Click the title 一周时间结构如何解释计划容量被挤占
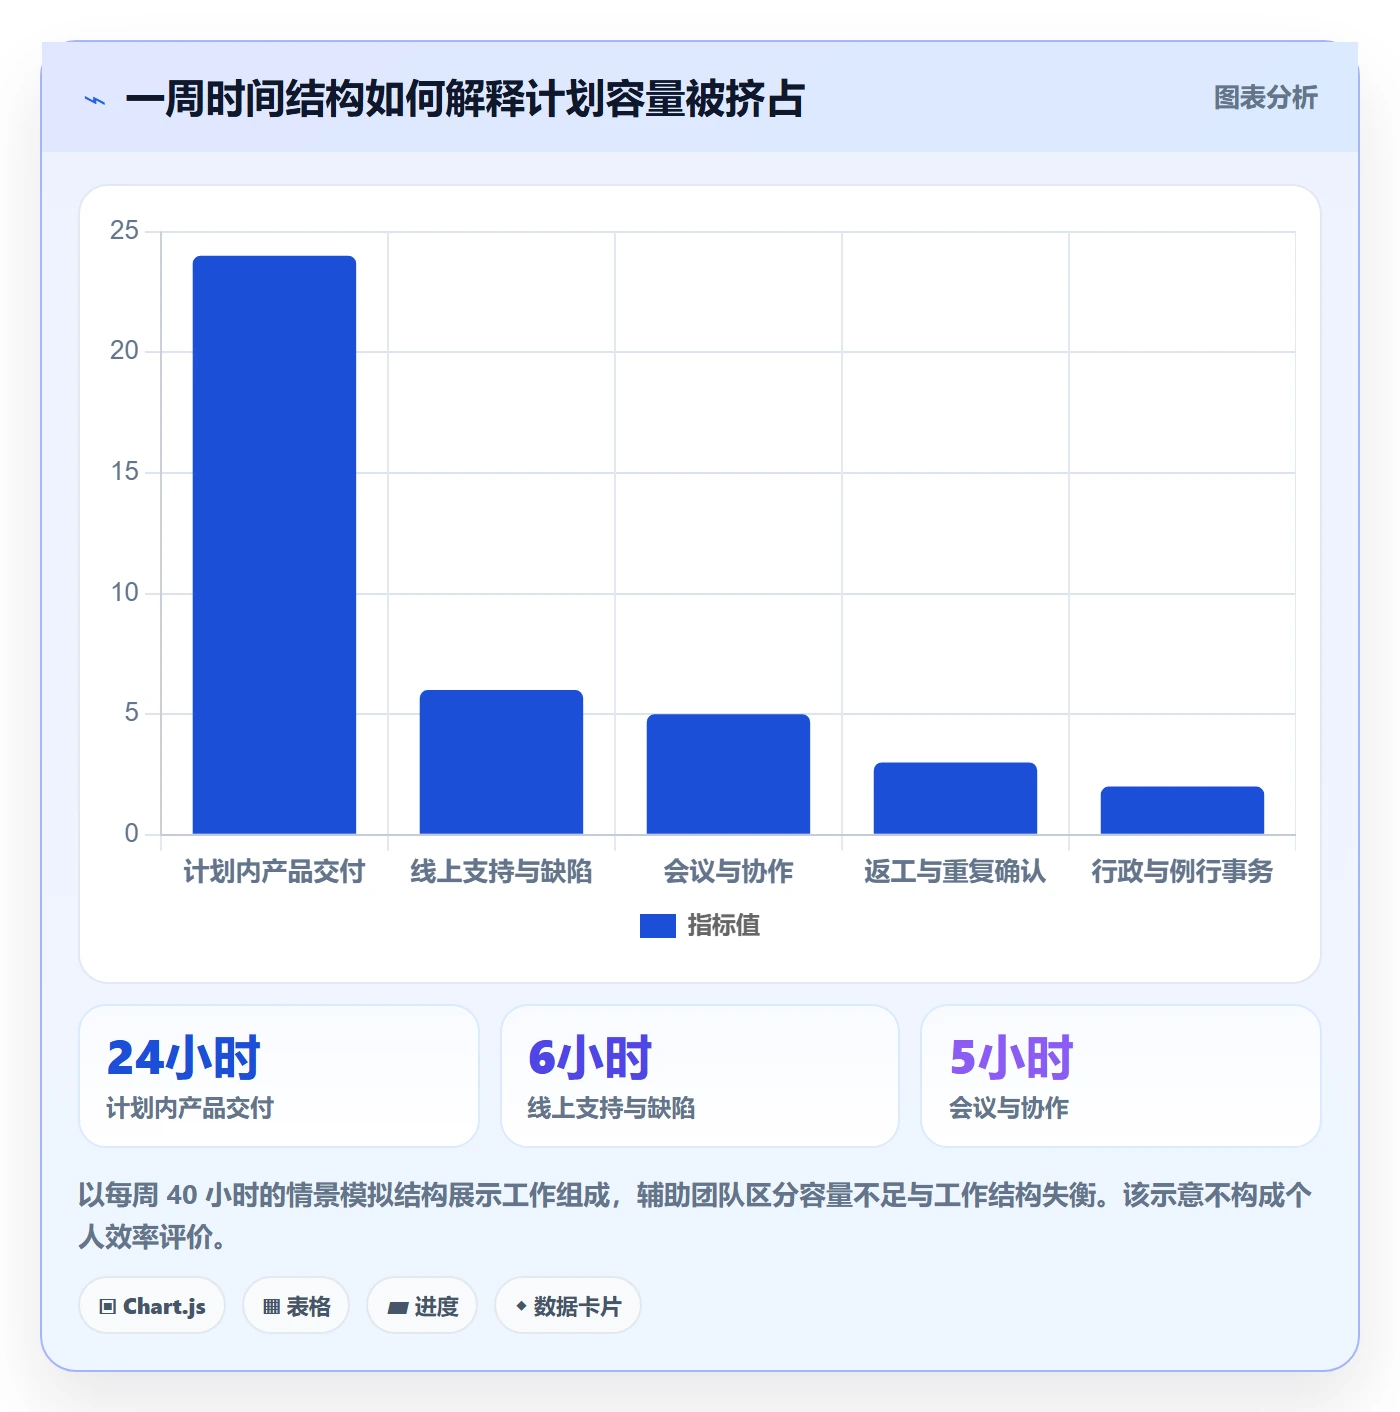The image size is (1400, 1412). 465,99
